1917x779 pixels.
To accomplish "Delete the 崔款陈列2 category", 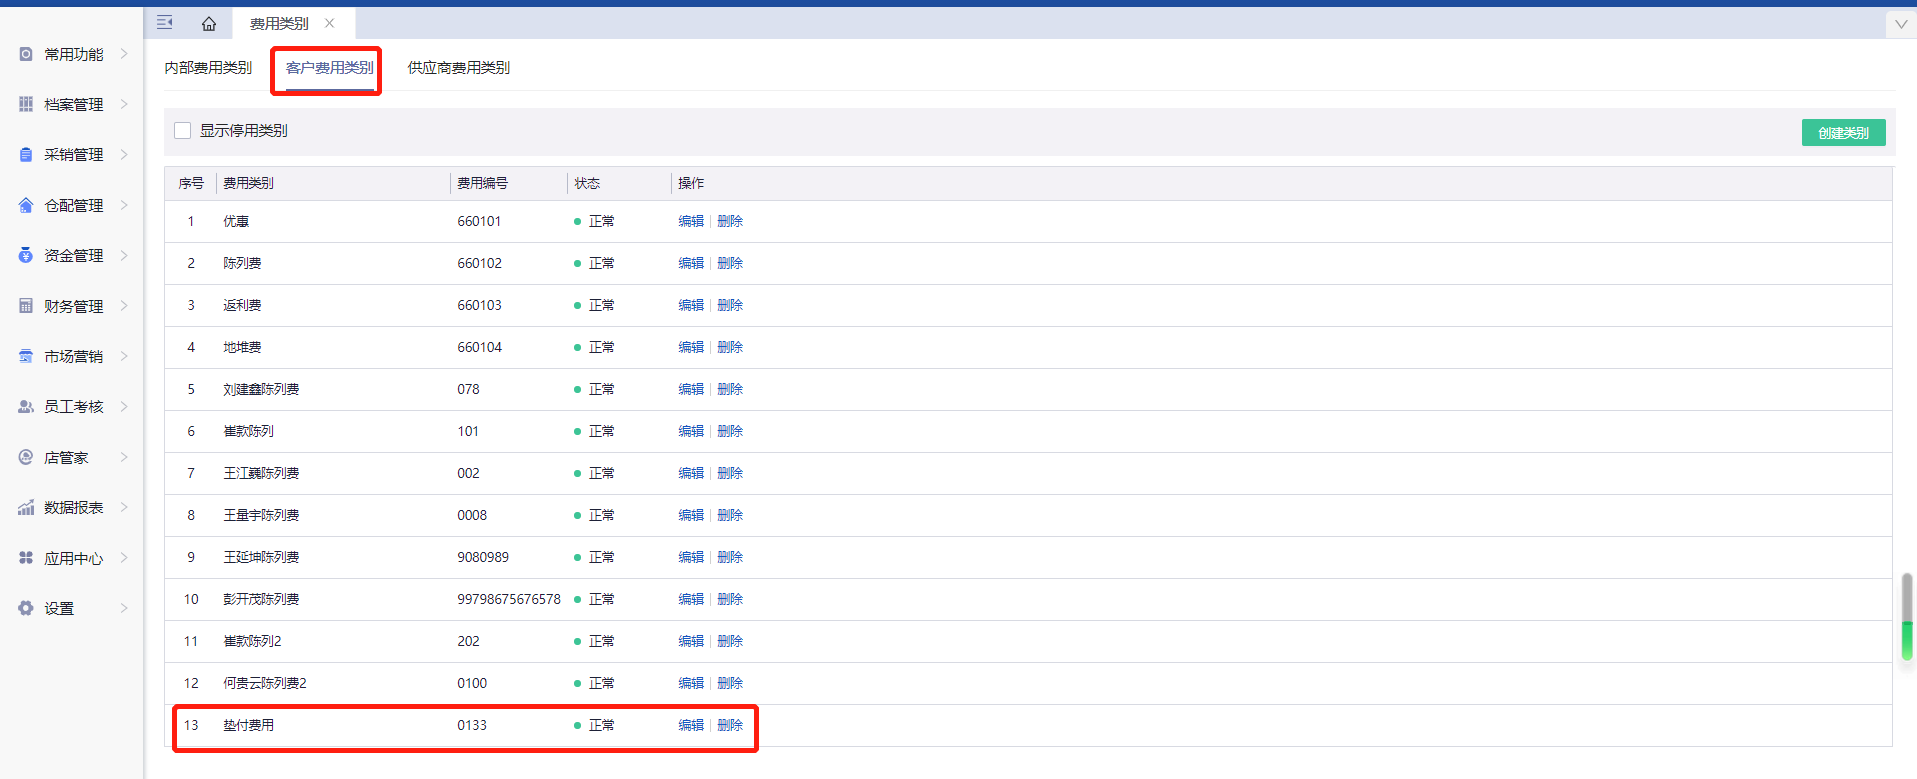I will [x=730, y=641].
